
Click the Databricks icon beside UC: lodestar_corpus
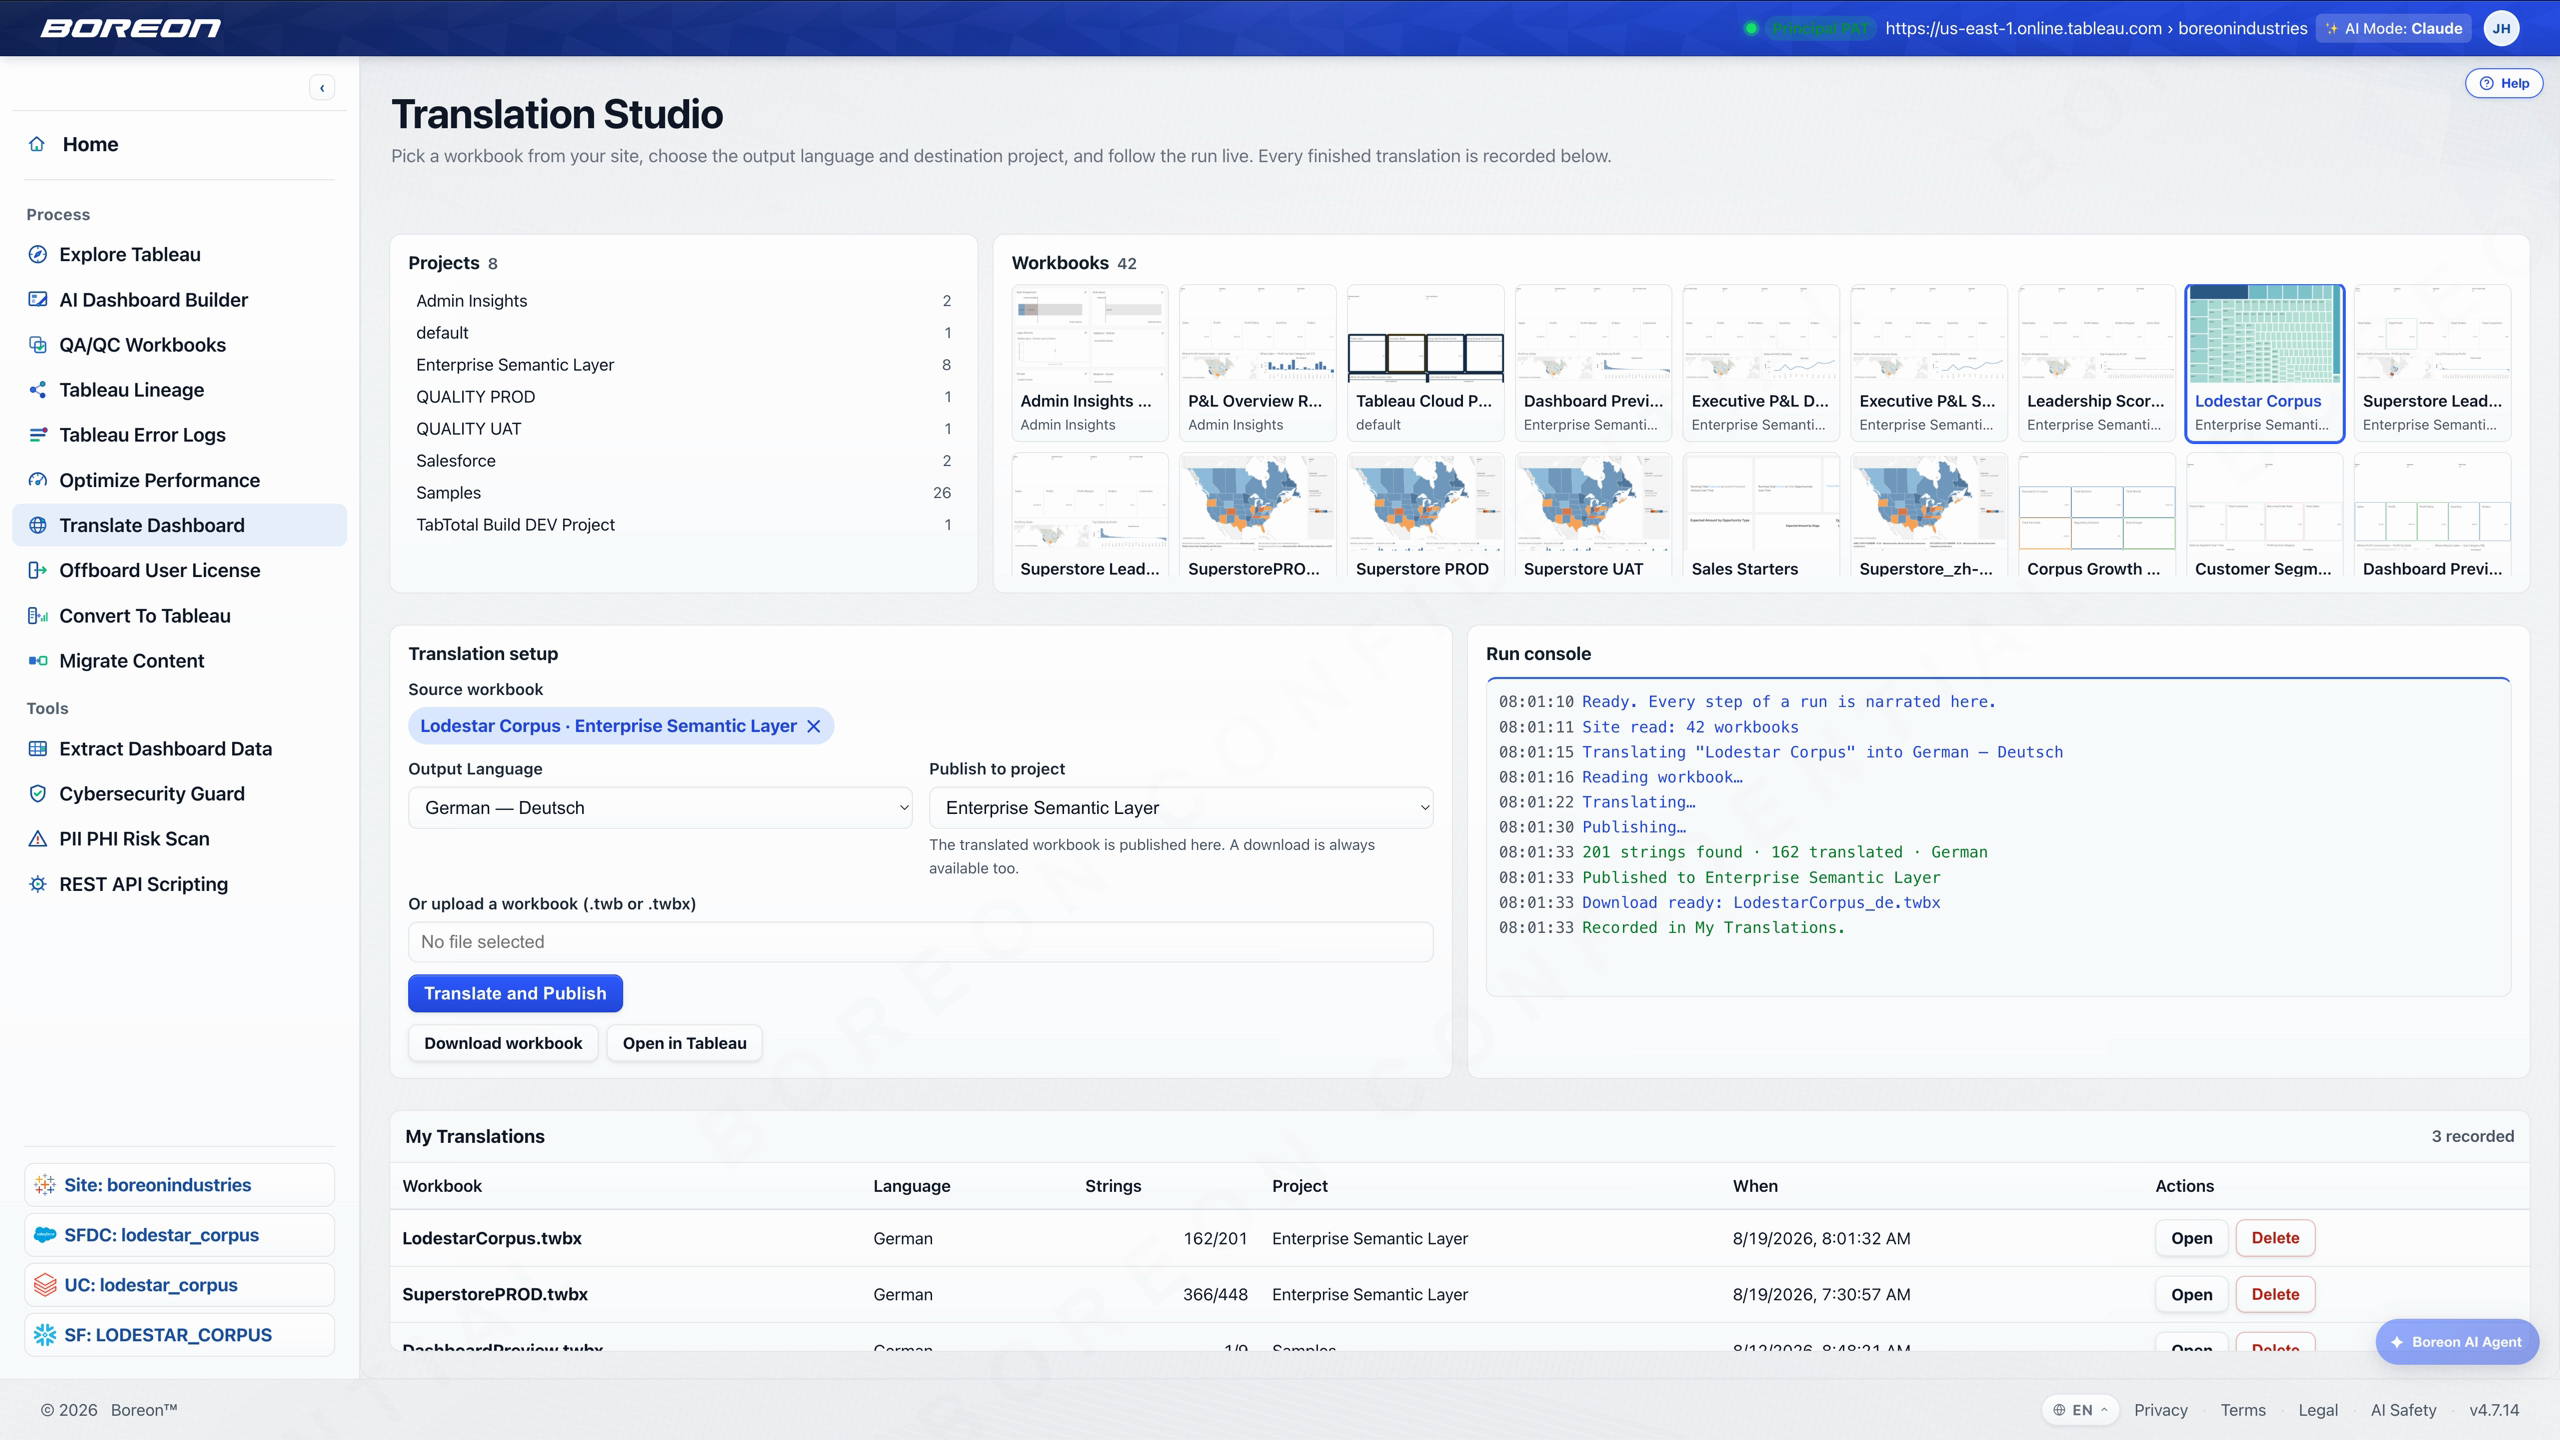coord(45,1285)
